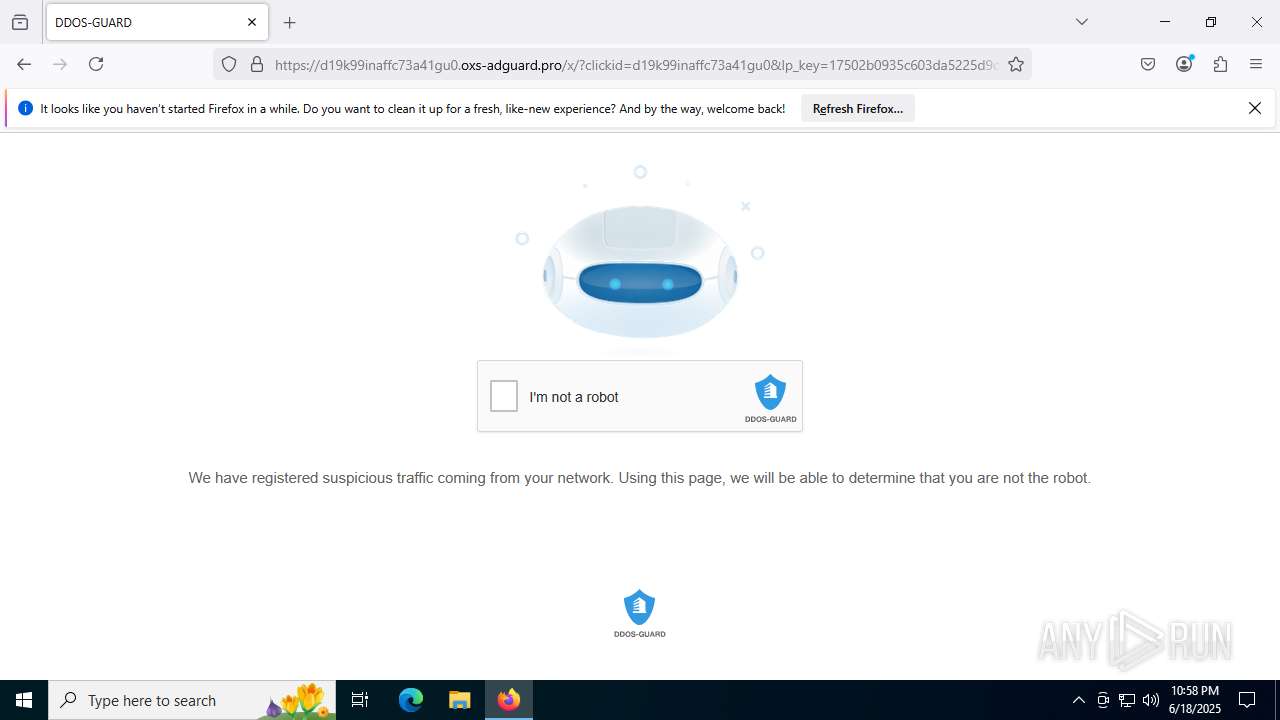The width and height of the screenshot is (1280, 720).
Task: Expand the list all tabs dropdown
Action: [x=1081, y=22]
